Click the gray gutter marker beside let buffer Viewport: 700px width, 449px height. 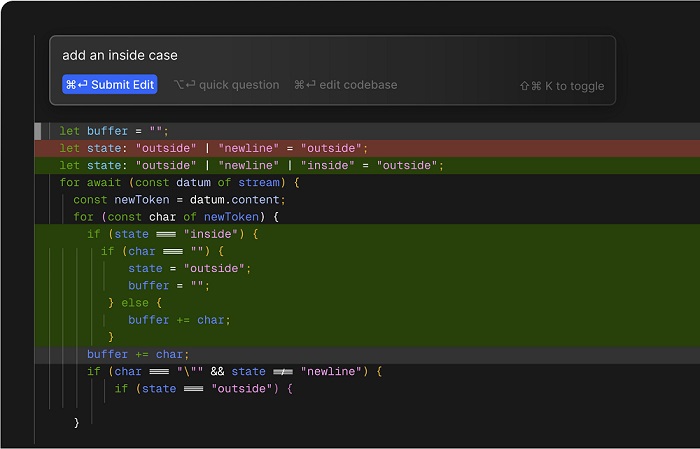click(38, 131)
